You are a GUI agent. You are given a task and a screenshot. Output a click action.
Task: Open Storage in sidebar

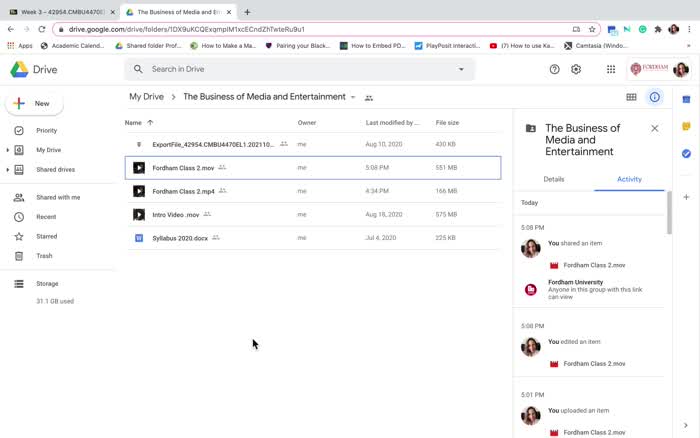tap(47, 284)
